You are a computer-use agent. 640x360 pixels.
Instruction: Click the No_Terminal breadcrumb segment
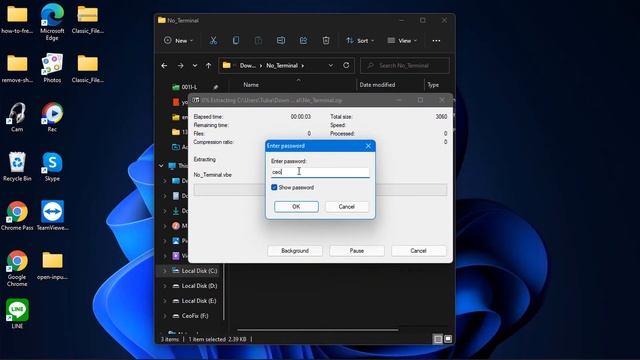282,65
